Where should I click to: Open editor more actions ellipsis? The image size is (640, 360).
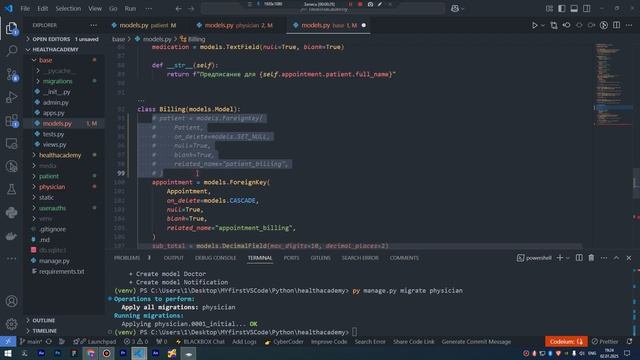point(629,25)
